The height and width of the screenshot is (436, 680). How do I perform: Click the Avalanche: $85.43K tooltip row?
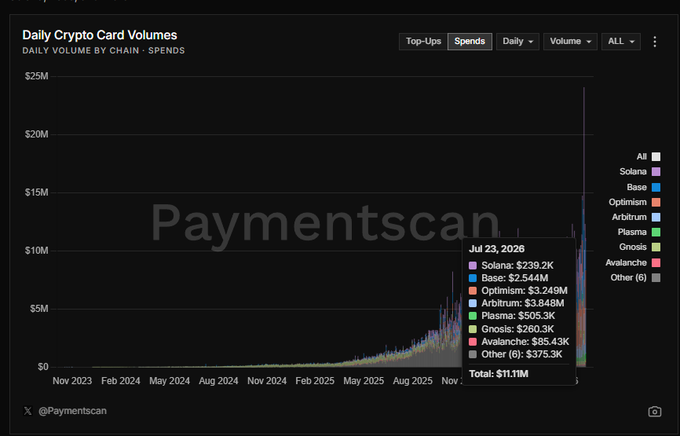click(519, 342)
